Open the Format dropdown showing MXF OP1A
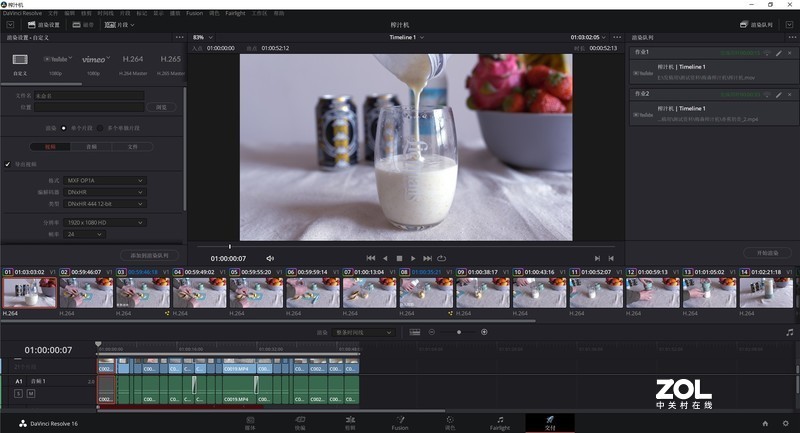The image size is (800, 433). [x=105, y=181]
